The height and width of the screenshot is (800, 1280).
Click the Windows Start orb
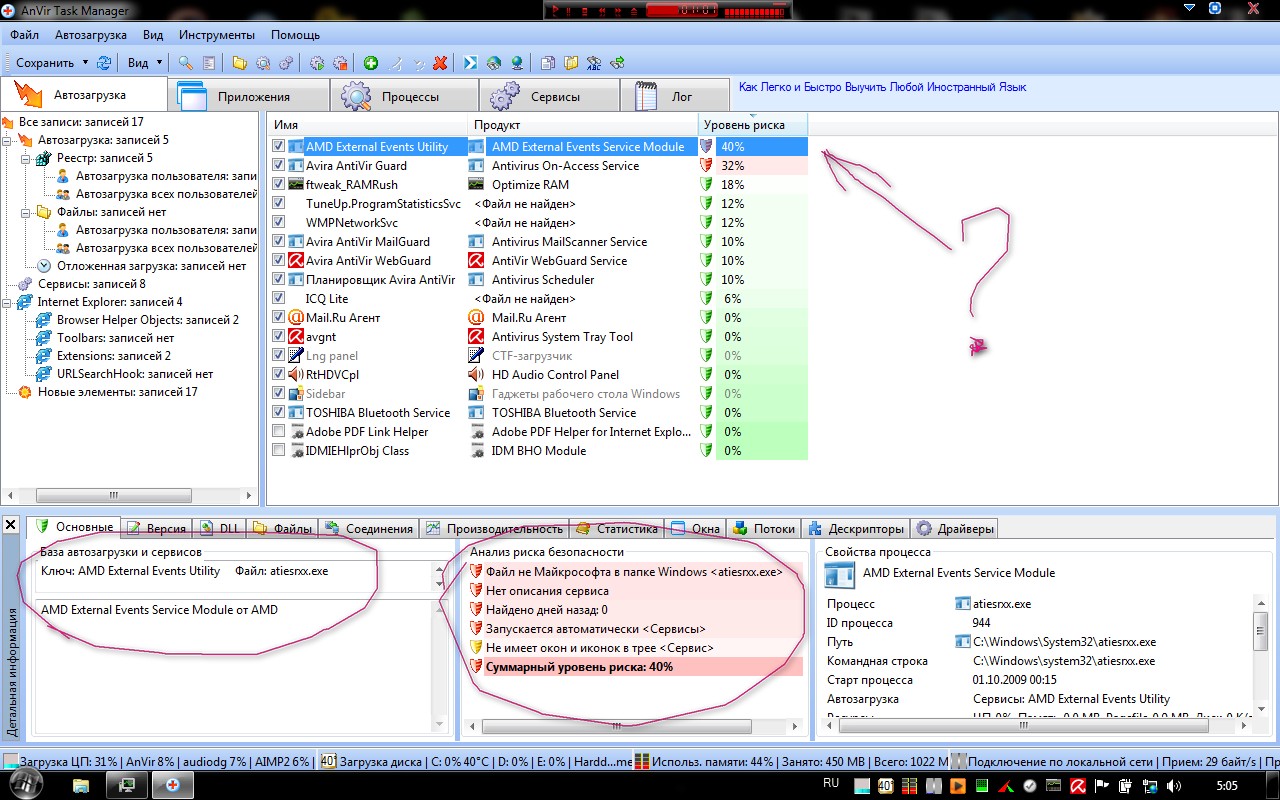coord(27,785)
